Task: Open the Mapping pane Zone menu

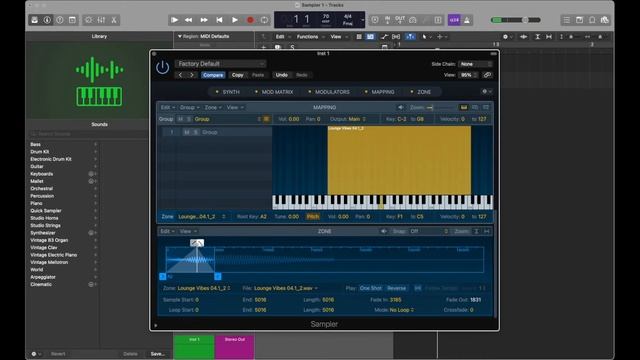Action: point(213,107)
